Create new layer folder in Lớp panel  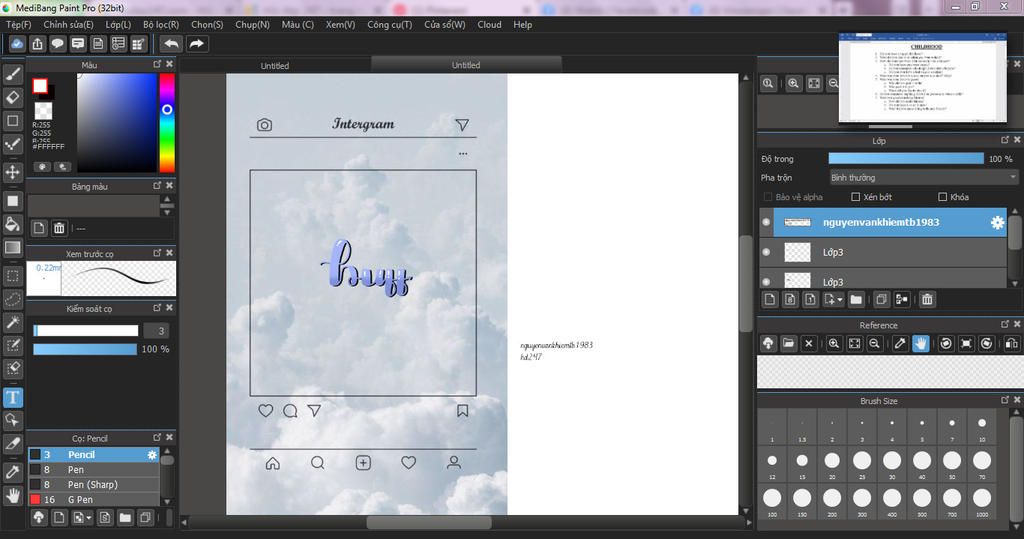(856, 300)
